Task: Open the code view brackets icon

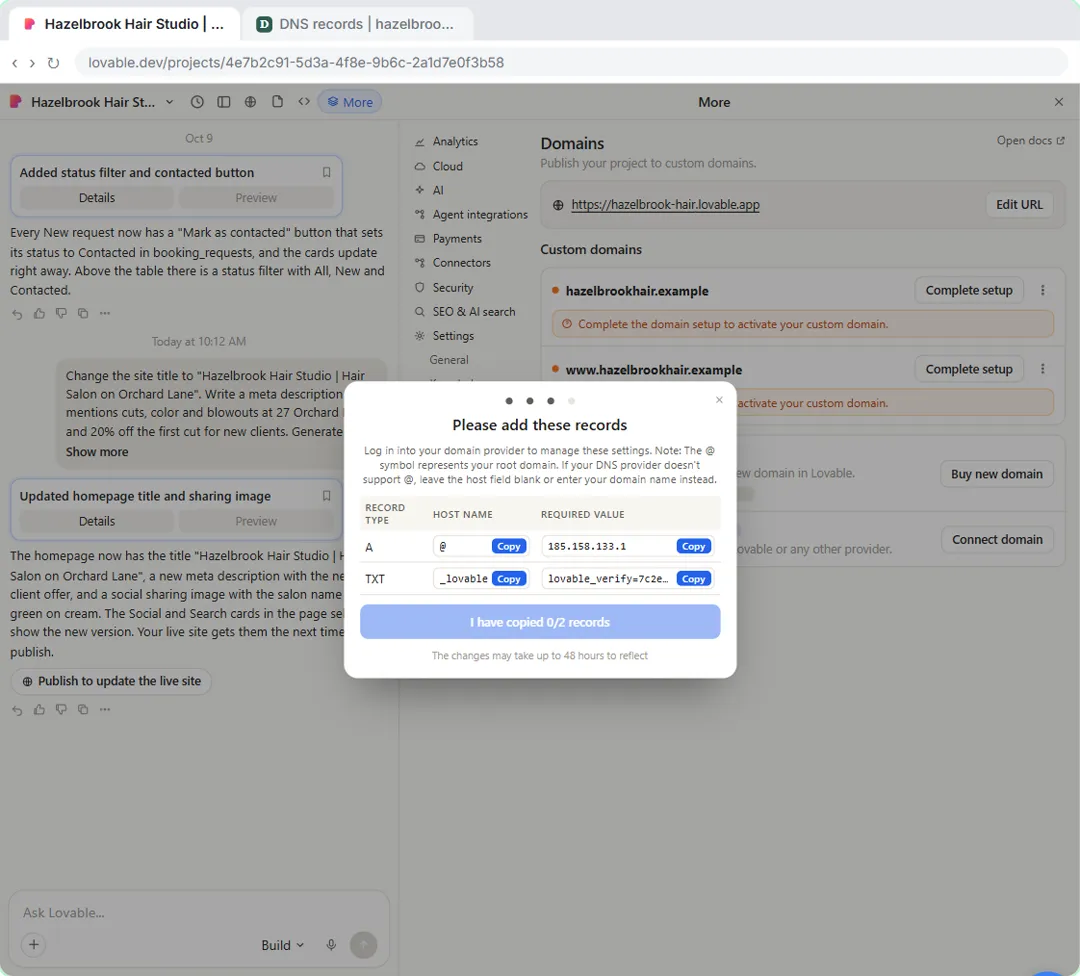Action: point(304,102)
